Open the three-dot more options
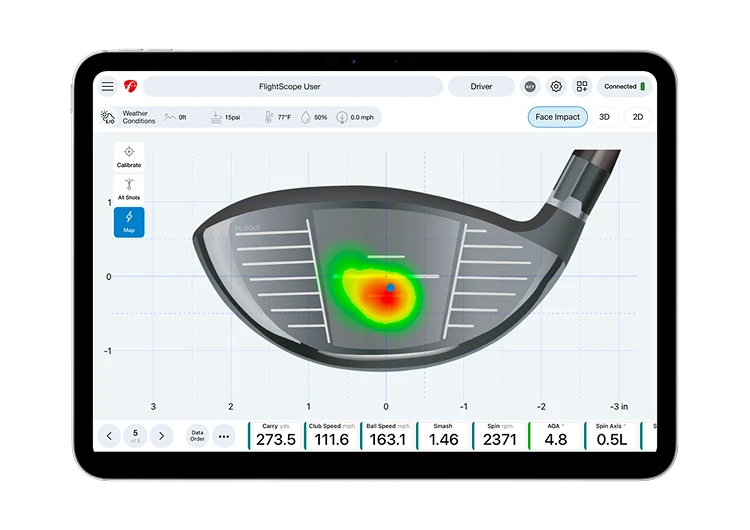The width and height of the screenshot is (750, 530). click(223, 436)
